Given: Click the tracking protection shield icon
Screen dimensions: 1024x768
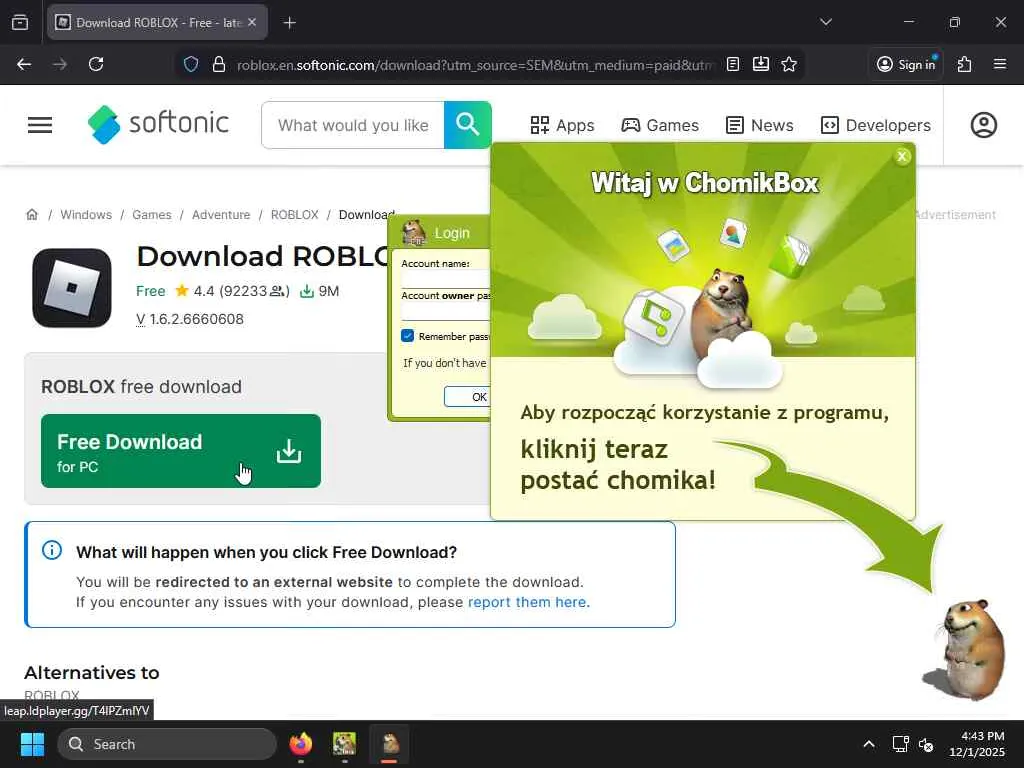Looking at the screenshot, I should point(191,64).
